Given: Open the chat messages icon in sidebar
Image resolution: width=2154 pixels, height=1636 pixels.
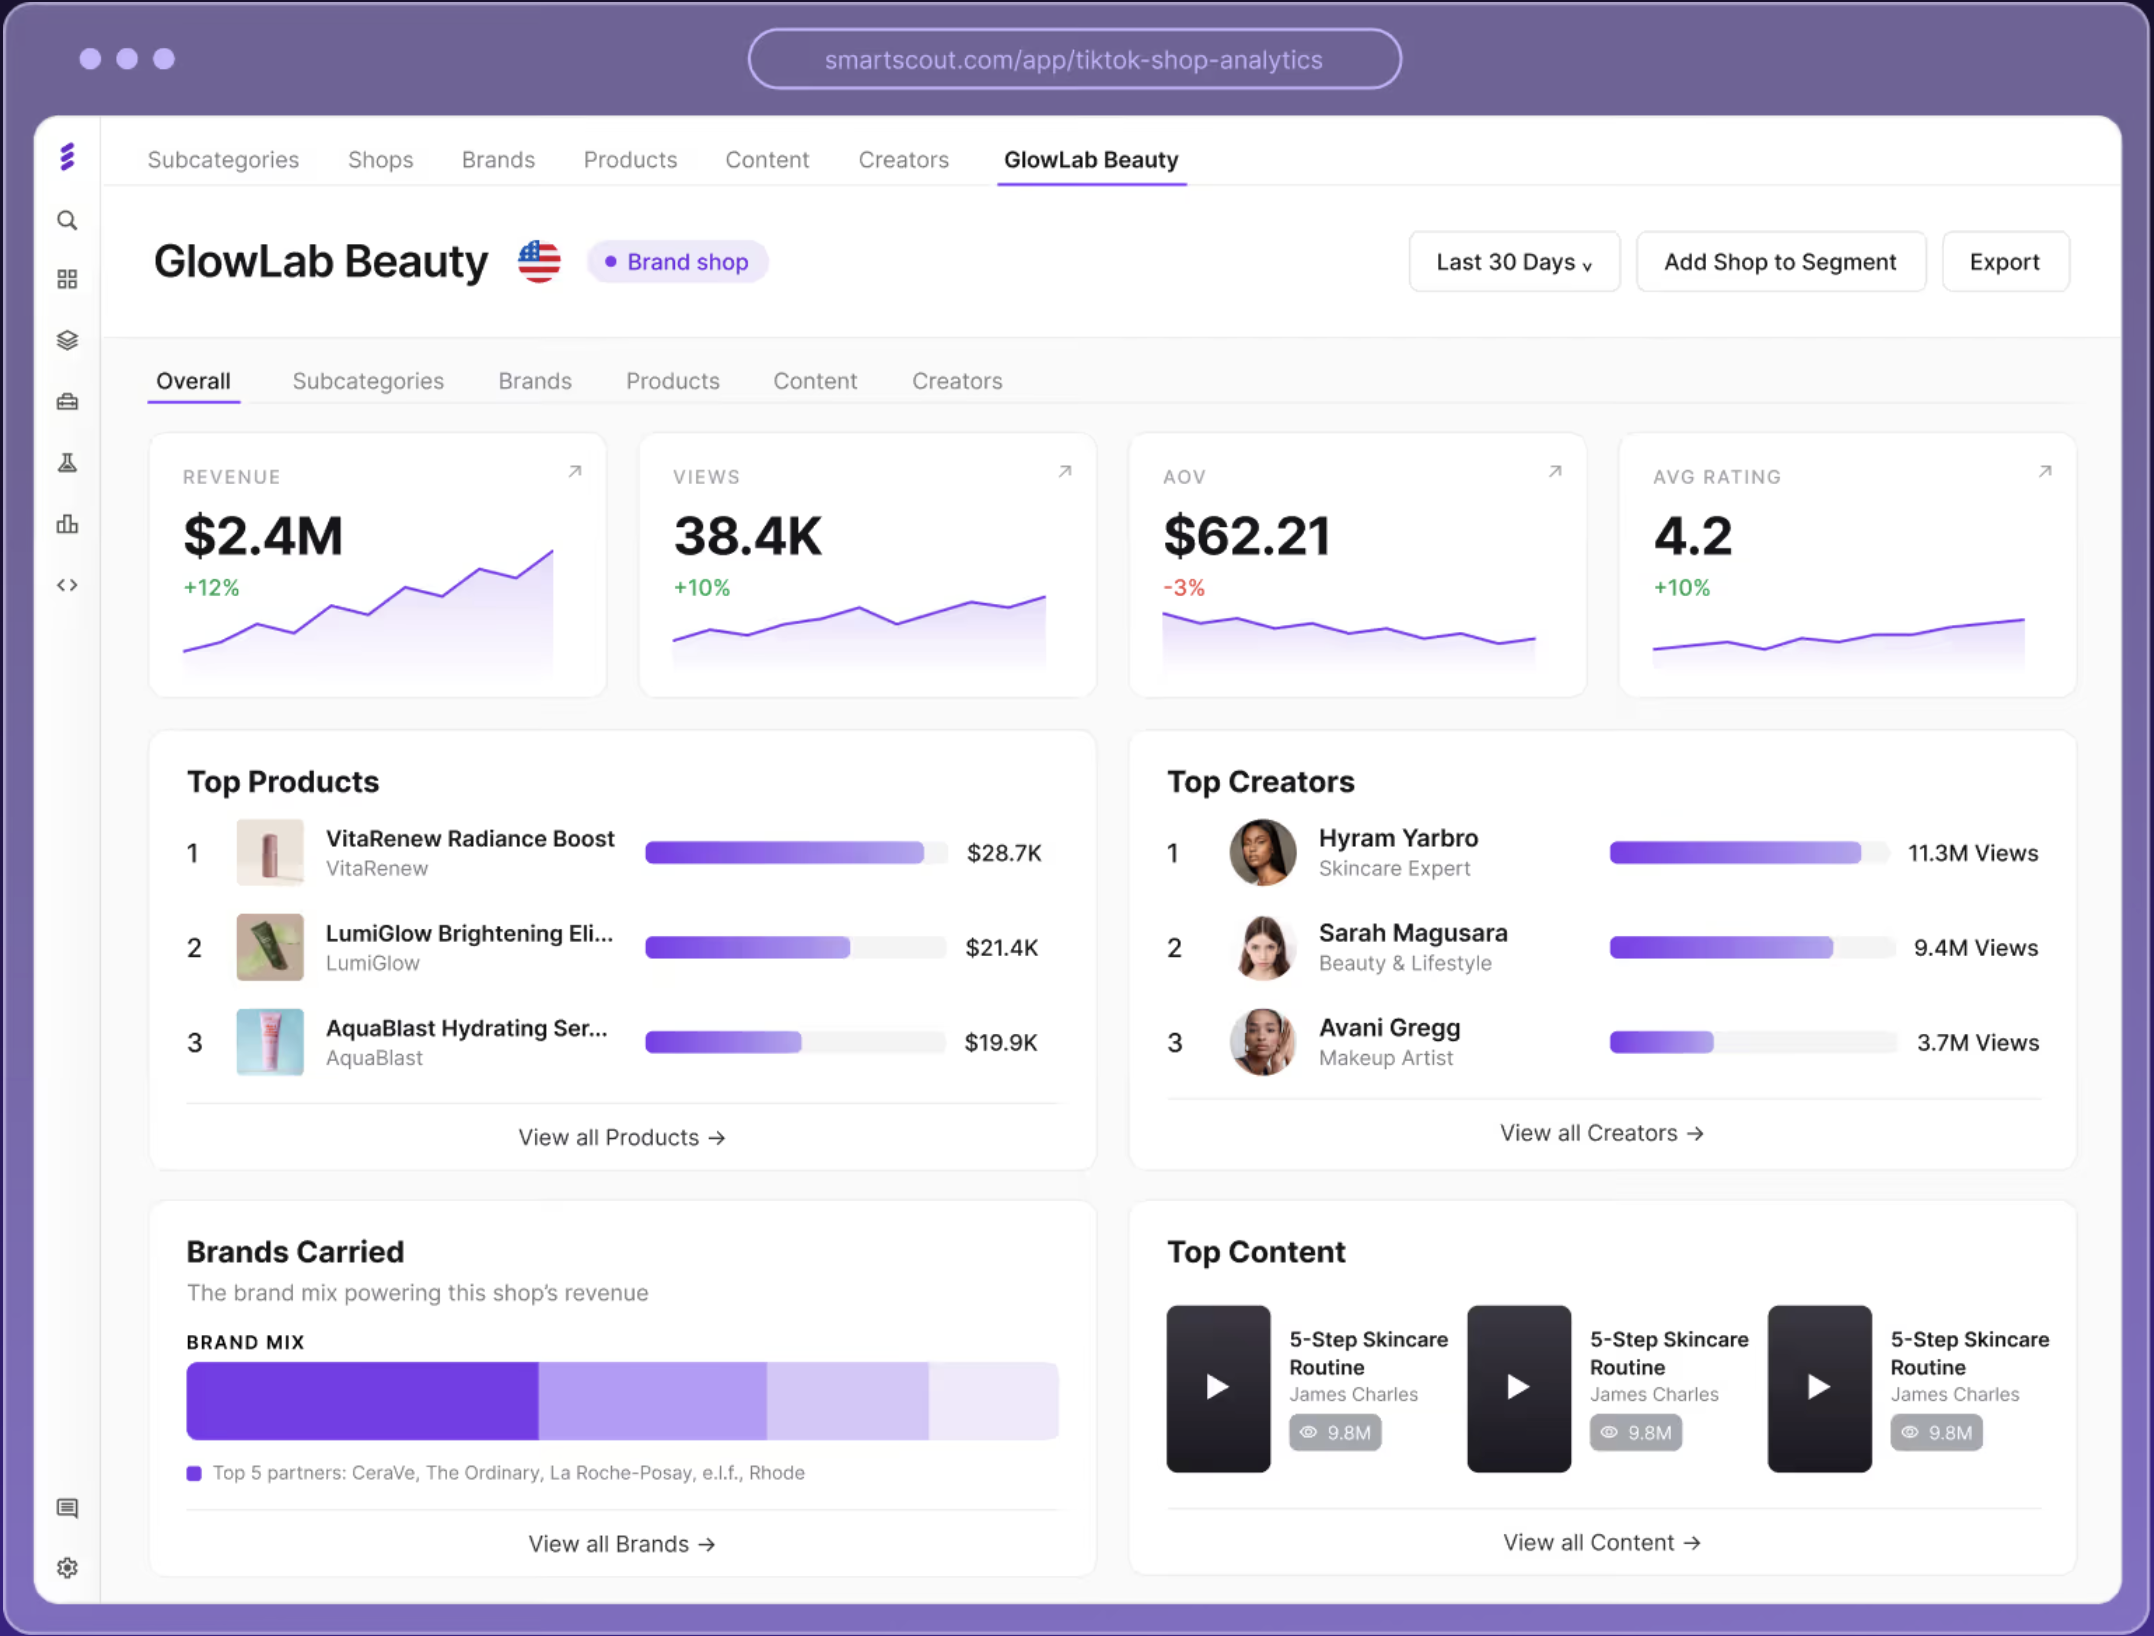Looking at the screenshot, I should 67,1508.
